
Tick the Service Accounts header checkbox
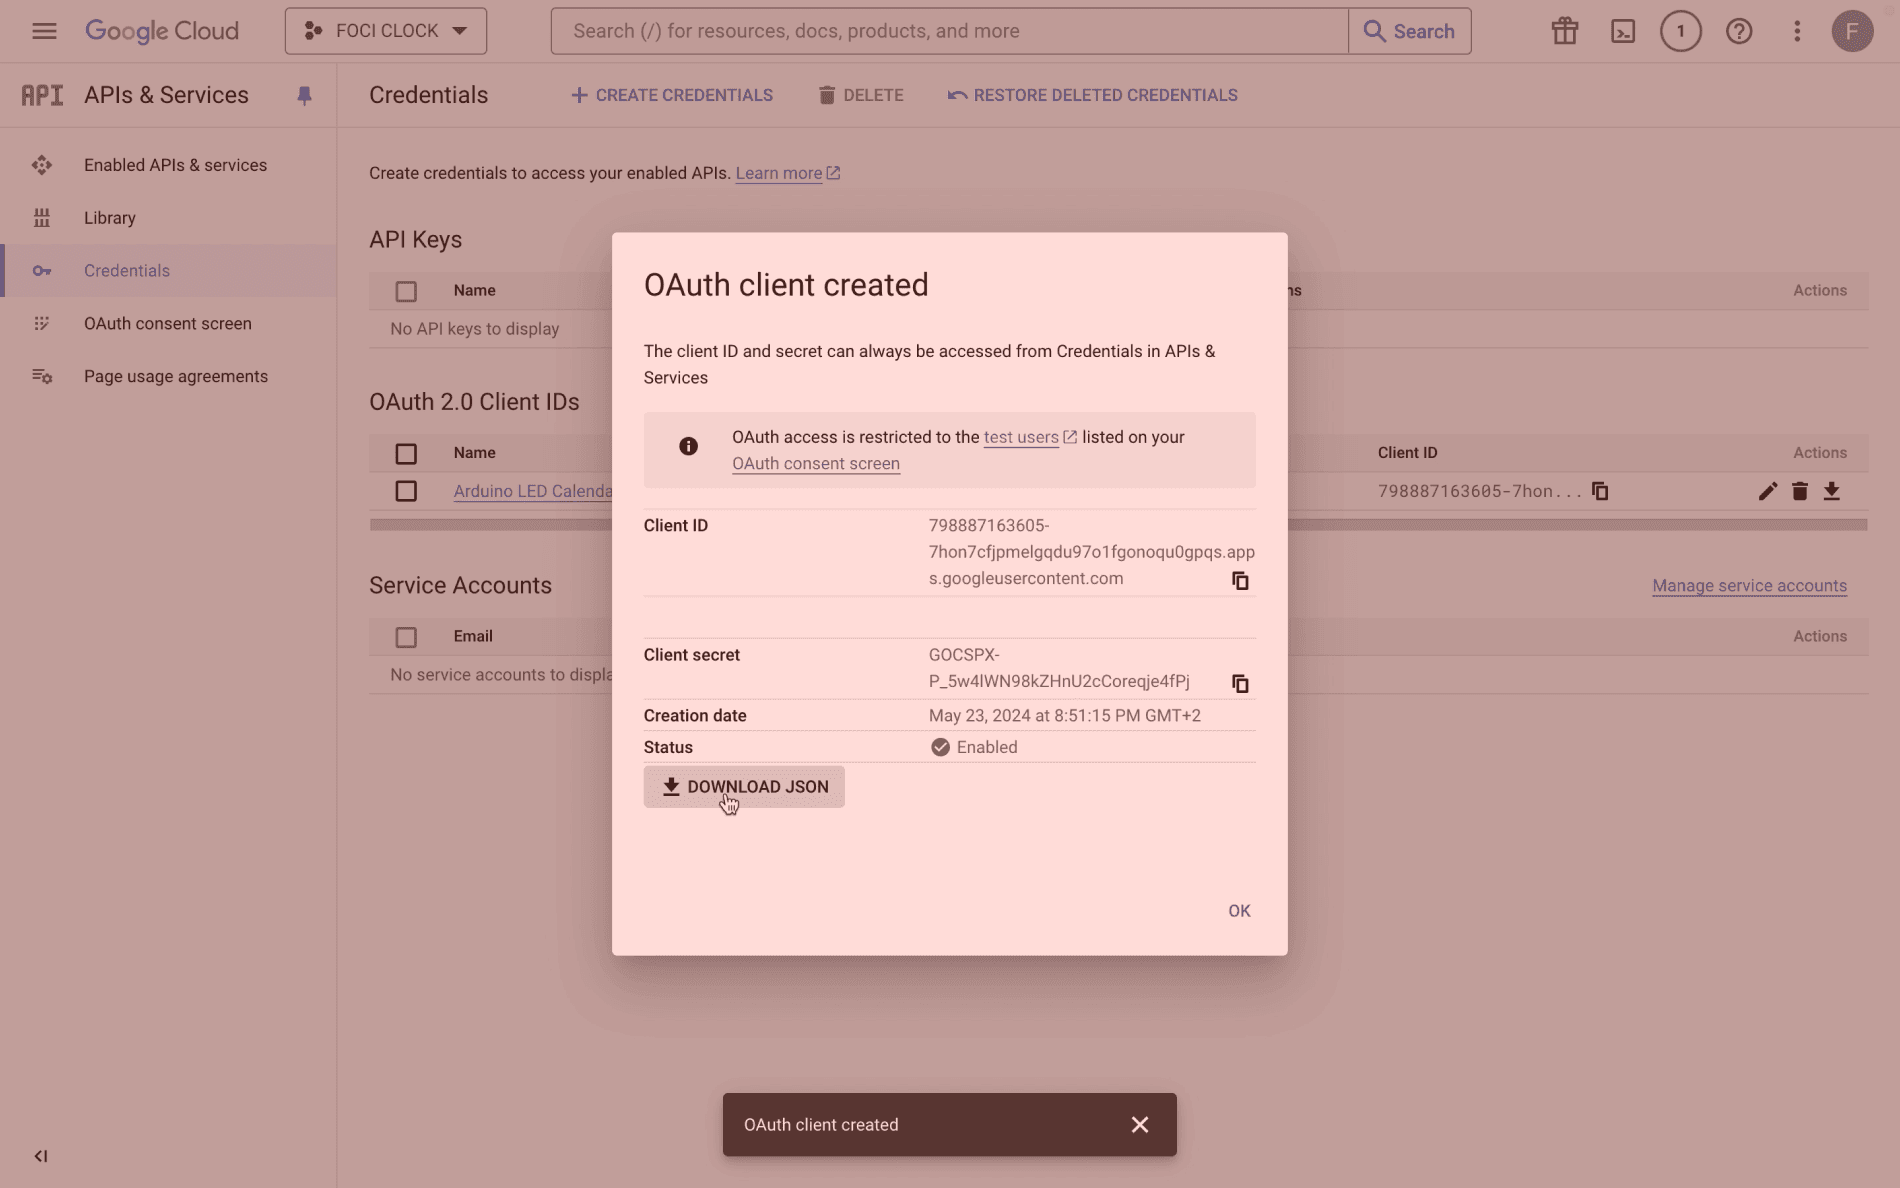point(406,637)
